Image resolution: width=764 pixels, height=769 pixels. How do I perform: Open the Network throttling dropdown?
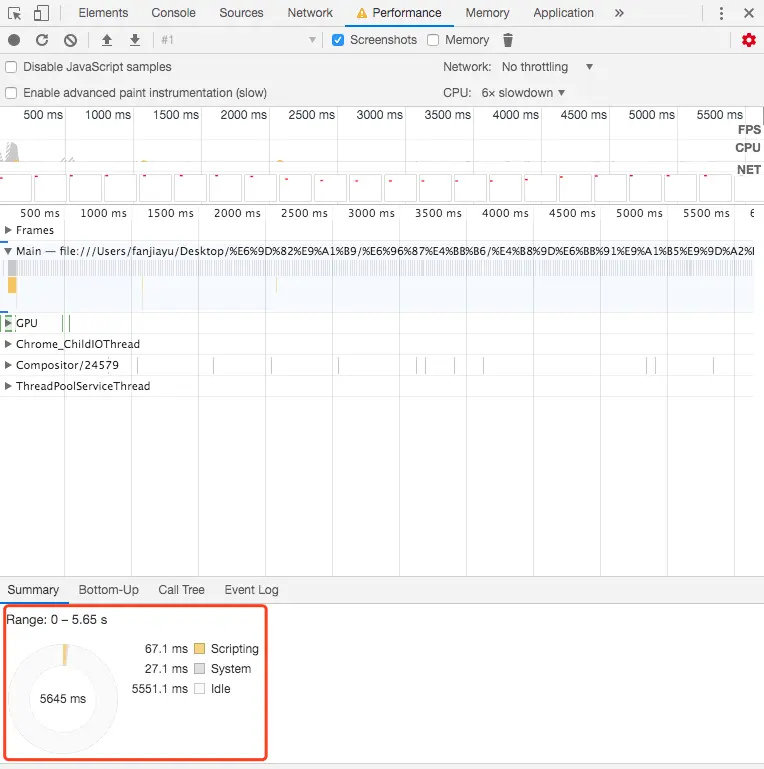pyautogui.click(x=548, y=67)
